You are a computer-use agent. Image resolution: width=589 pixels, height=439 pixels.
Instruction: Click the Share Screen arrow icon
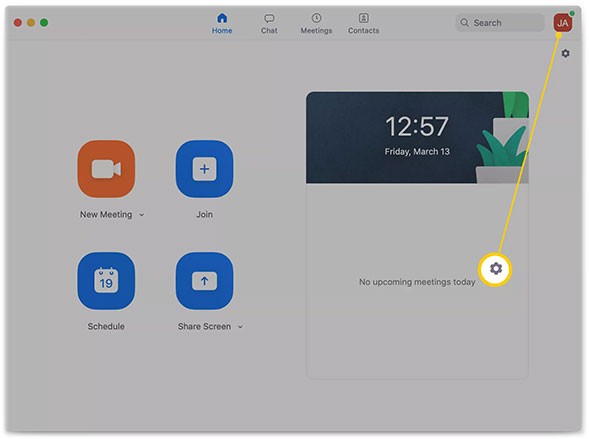pos(204,281)
